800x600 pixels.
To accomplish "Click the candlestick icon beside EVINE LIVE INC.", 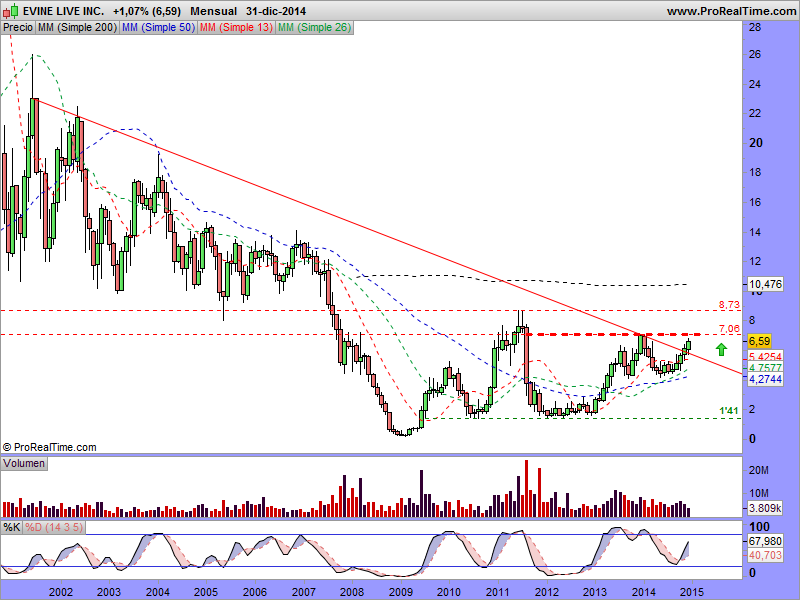I will pyautogui.click(x=11, y=11).
